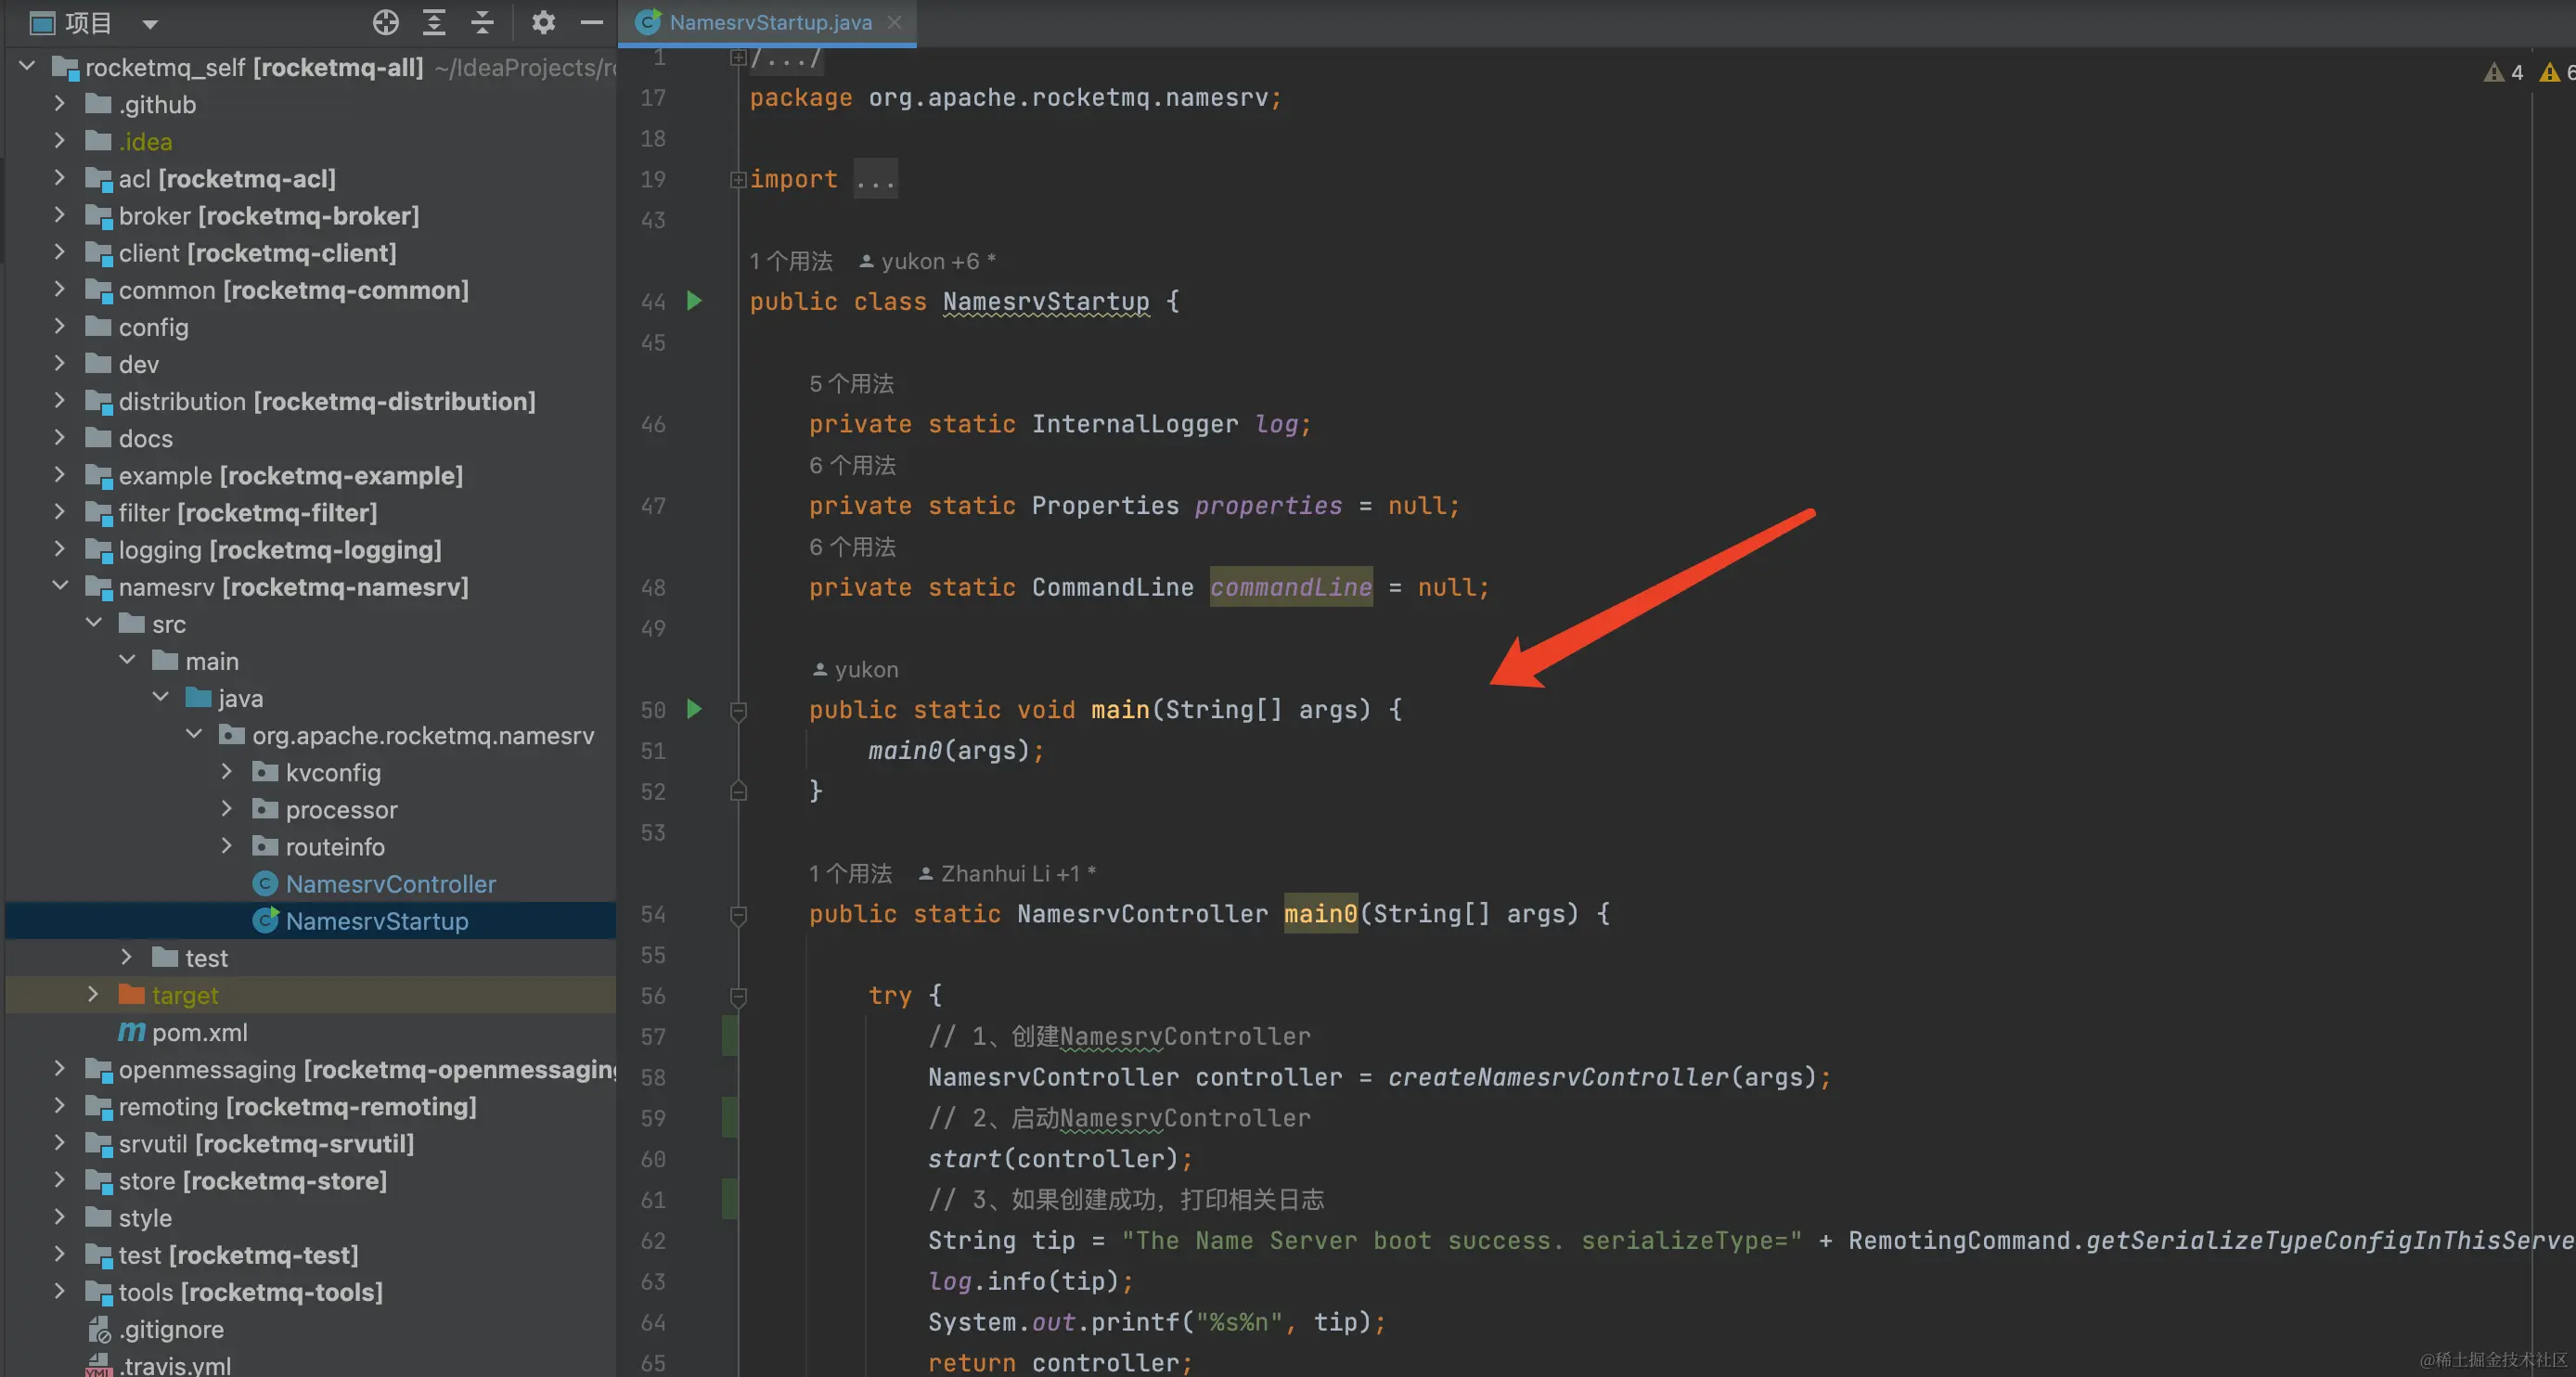
Task: Open the 项目 view dropdown
Action: 150,23
